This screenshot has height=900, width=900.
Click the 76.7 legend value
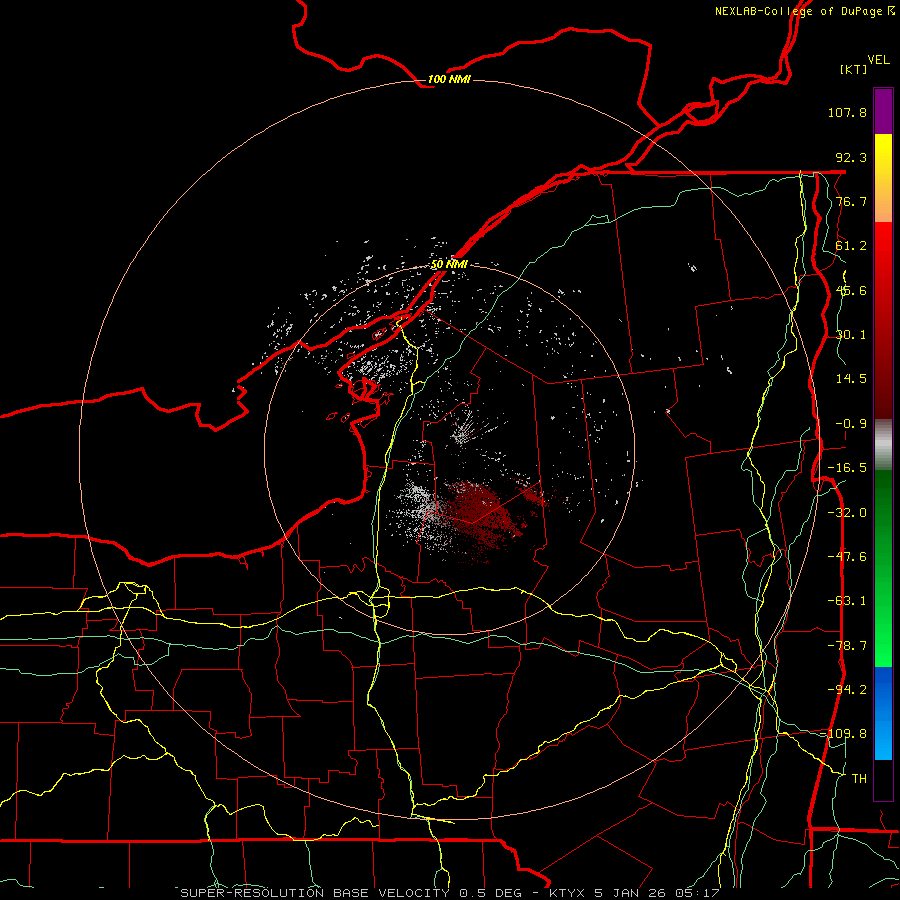tap(851, 201)
